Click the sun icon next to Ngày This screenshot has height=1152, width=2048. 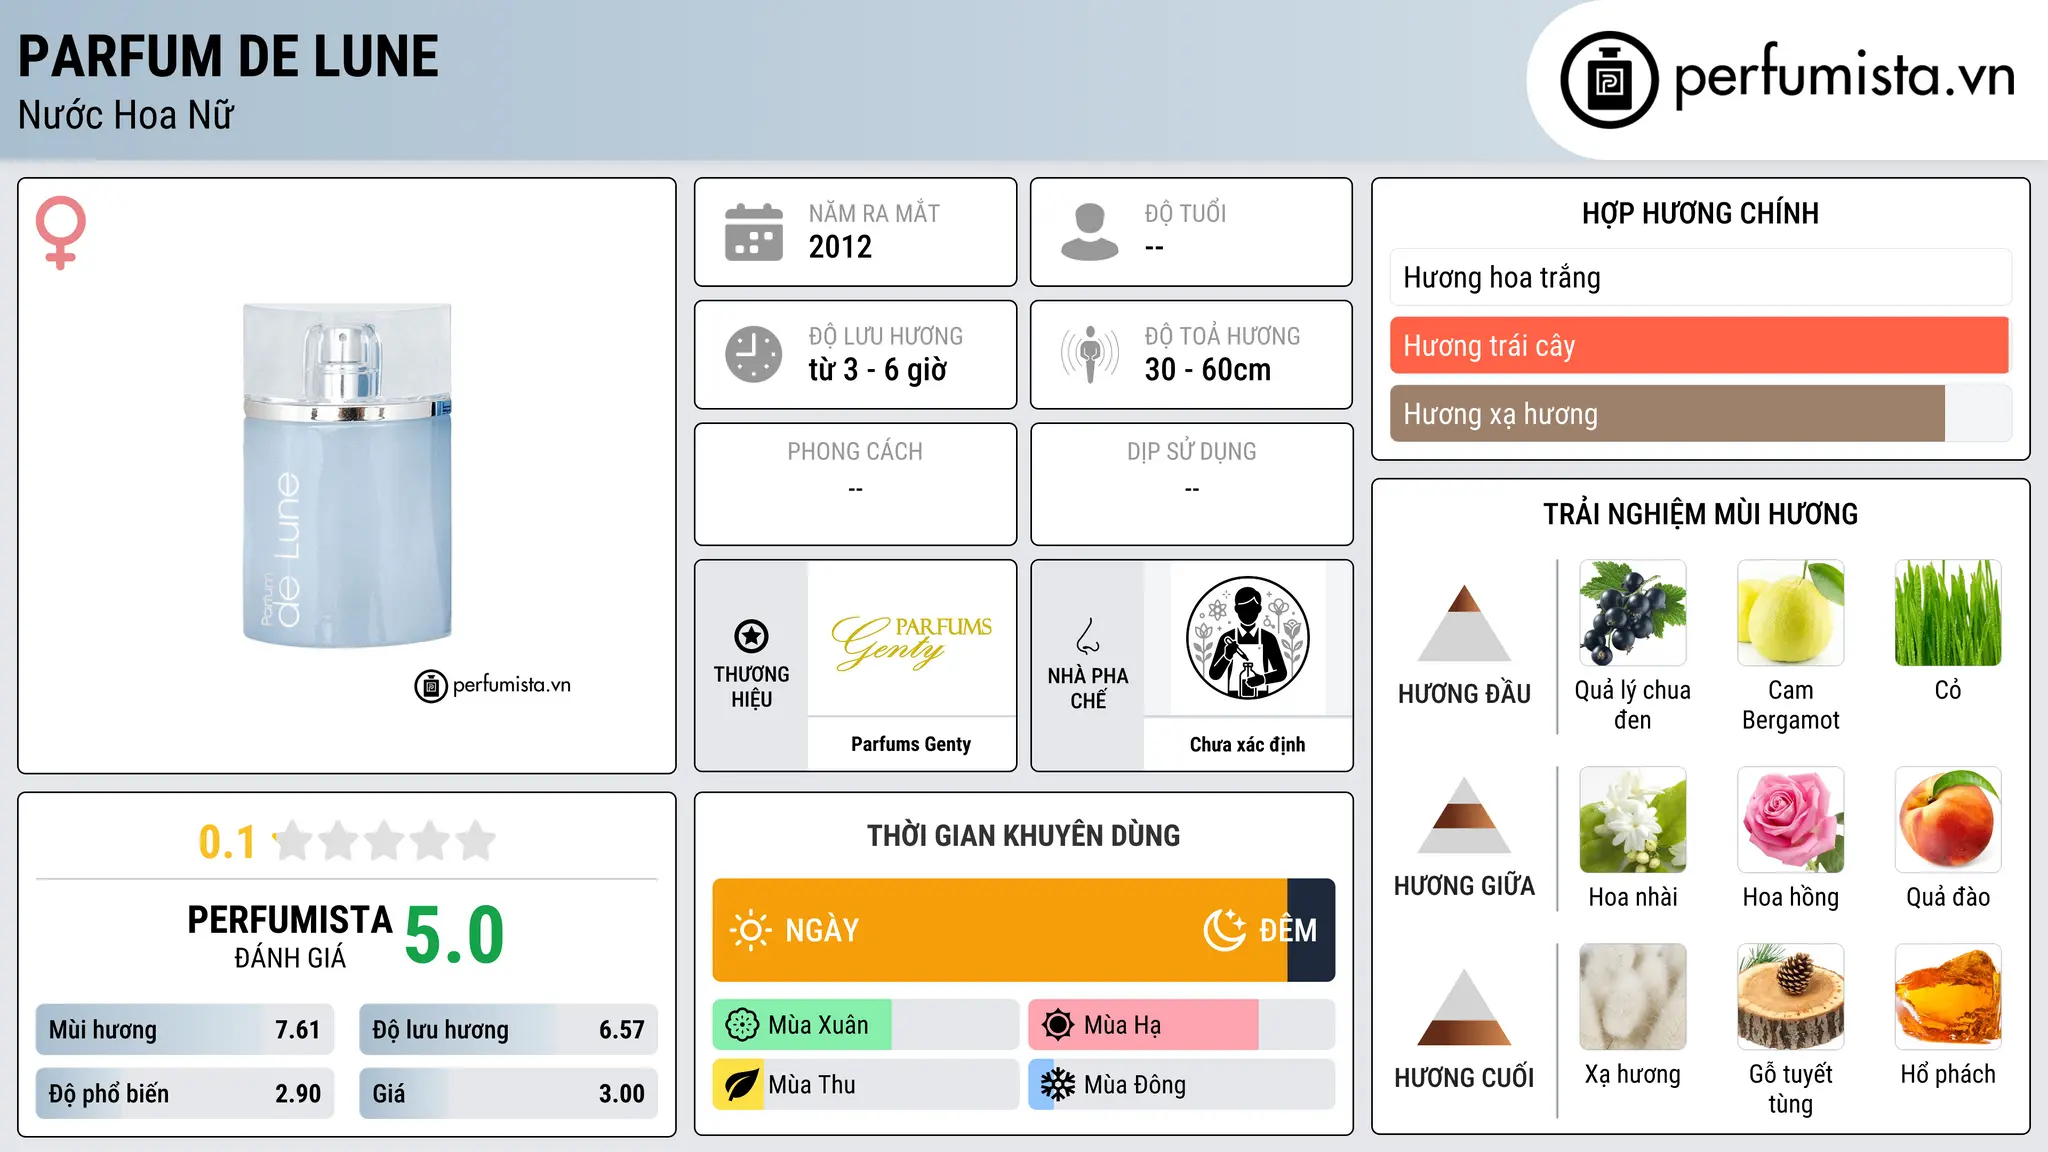point(750,930)
